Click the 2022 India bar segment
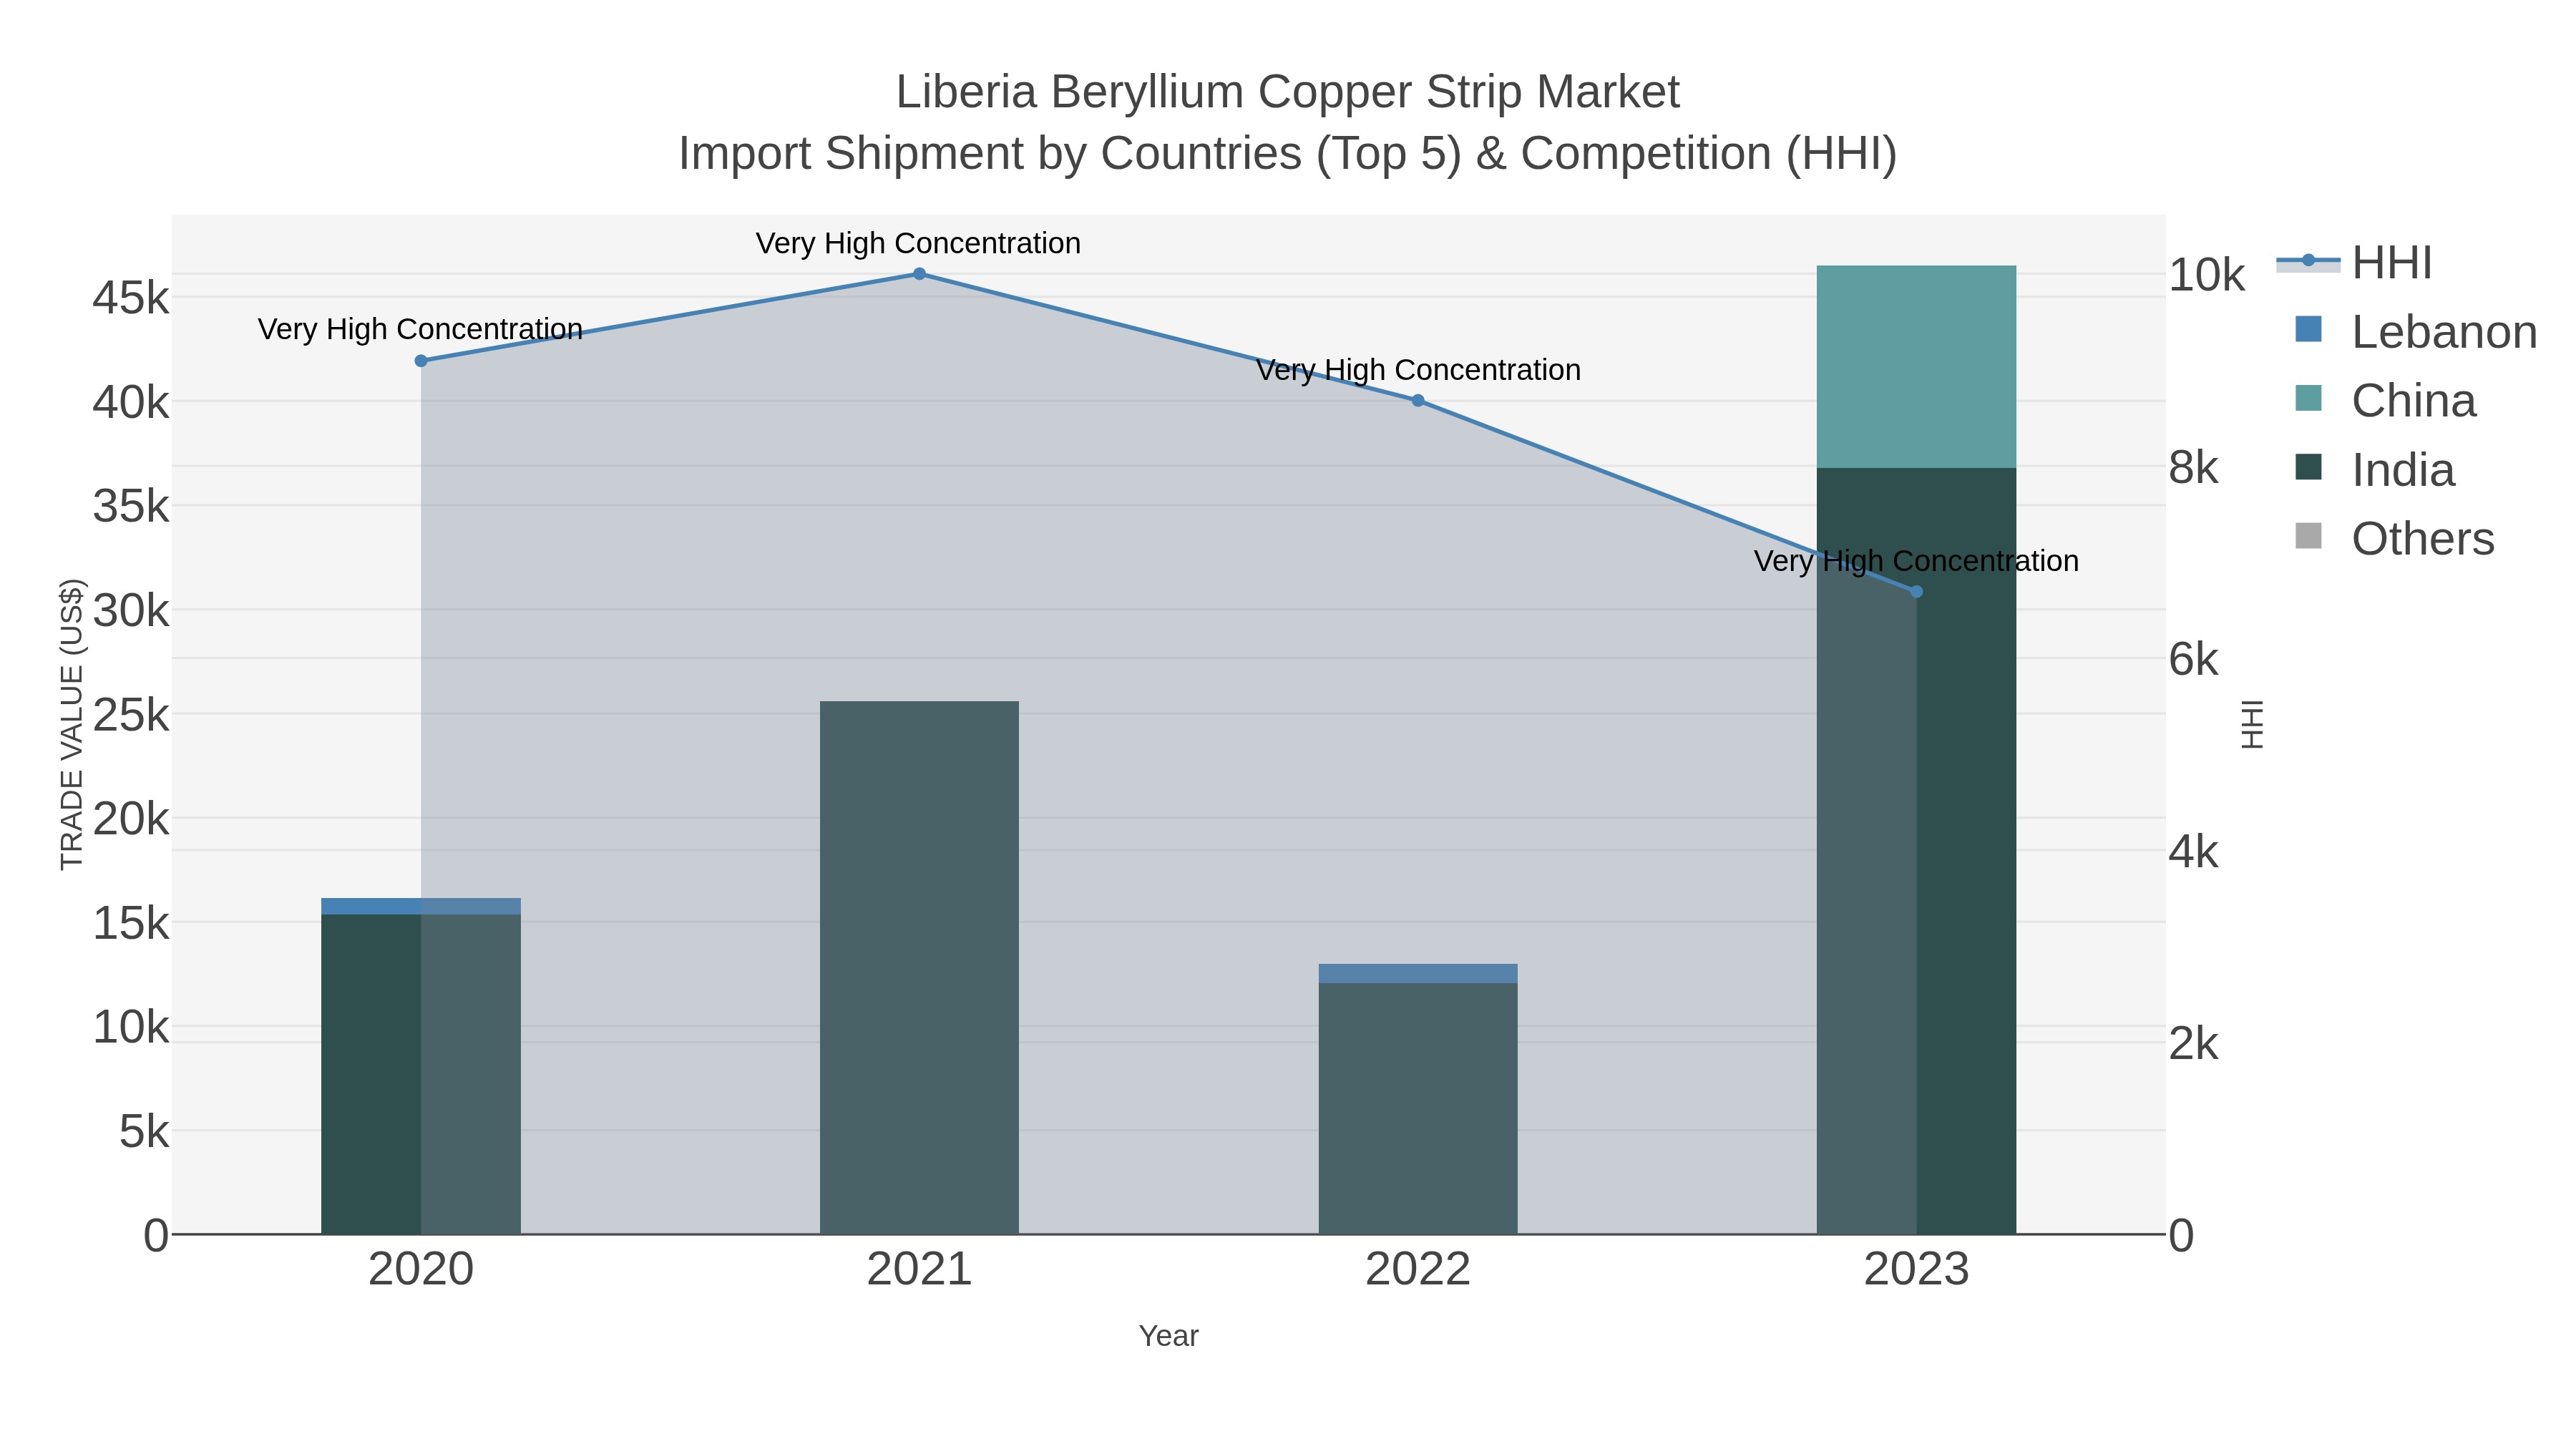 (1418, 1109)
